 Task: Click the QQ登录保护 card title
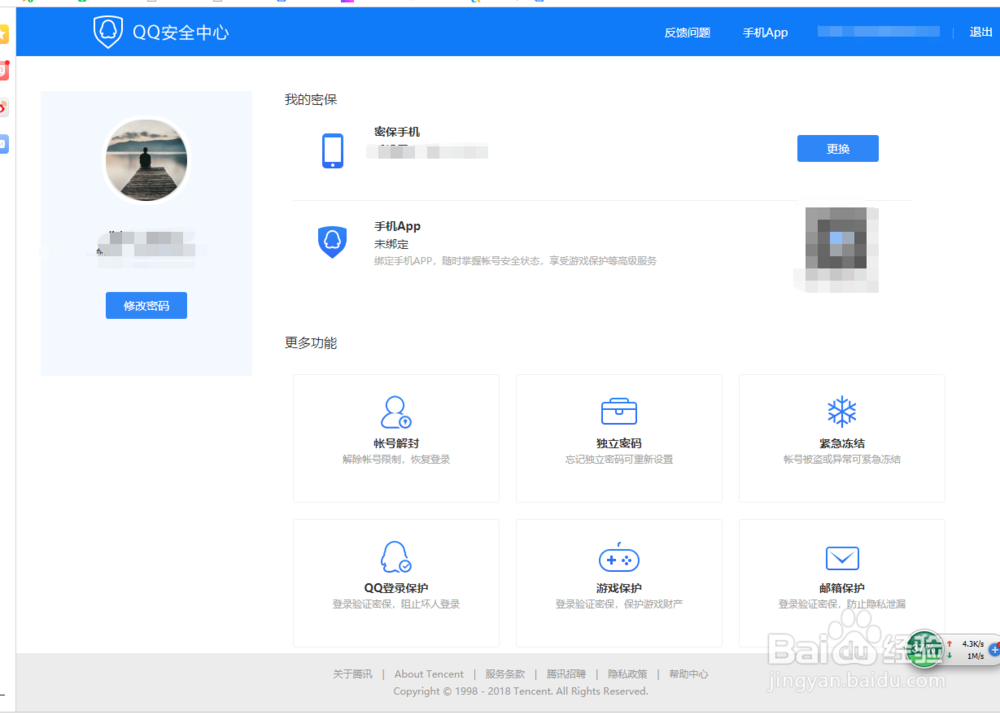click(396, 588)
